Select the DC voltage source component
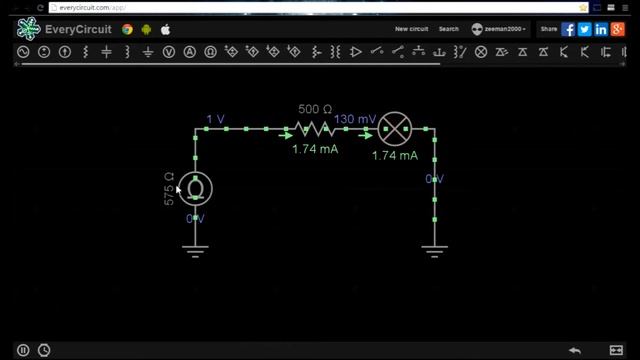 point(44,52)
